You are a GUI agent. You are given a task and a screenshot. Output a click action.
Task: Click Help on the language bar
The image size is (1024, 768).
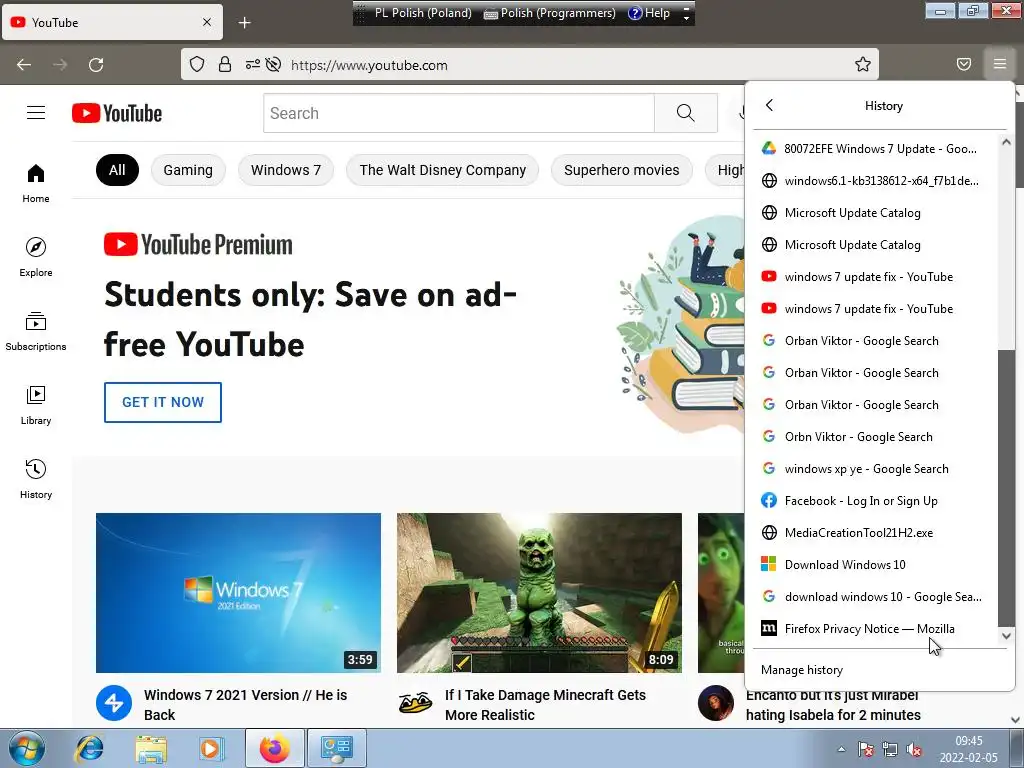pos(649,13)
